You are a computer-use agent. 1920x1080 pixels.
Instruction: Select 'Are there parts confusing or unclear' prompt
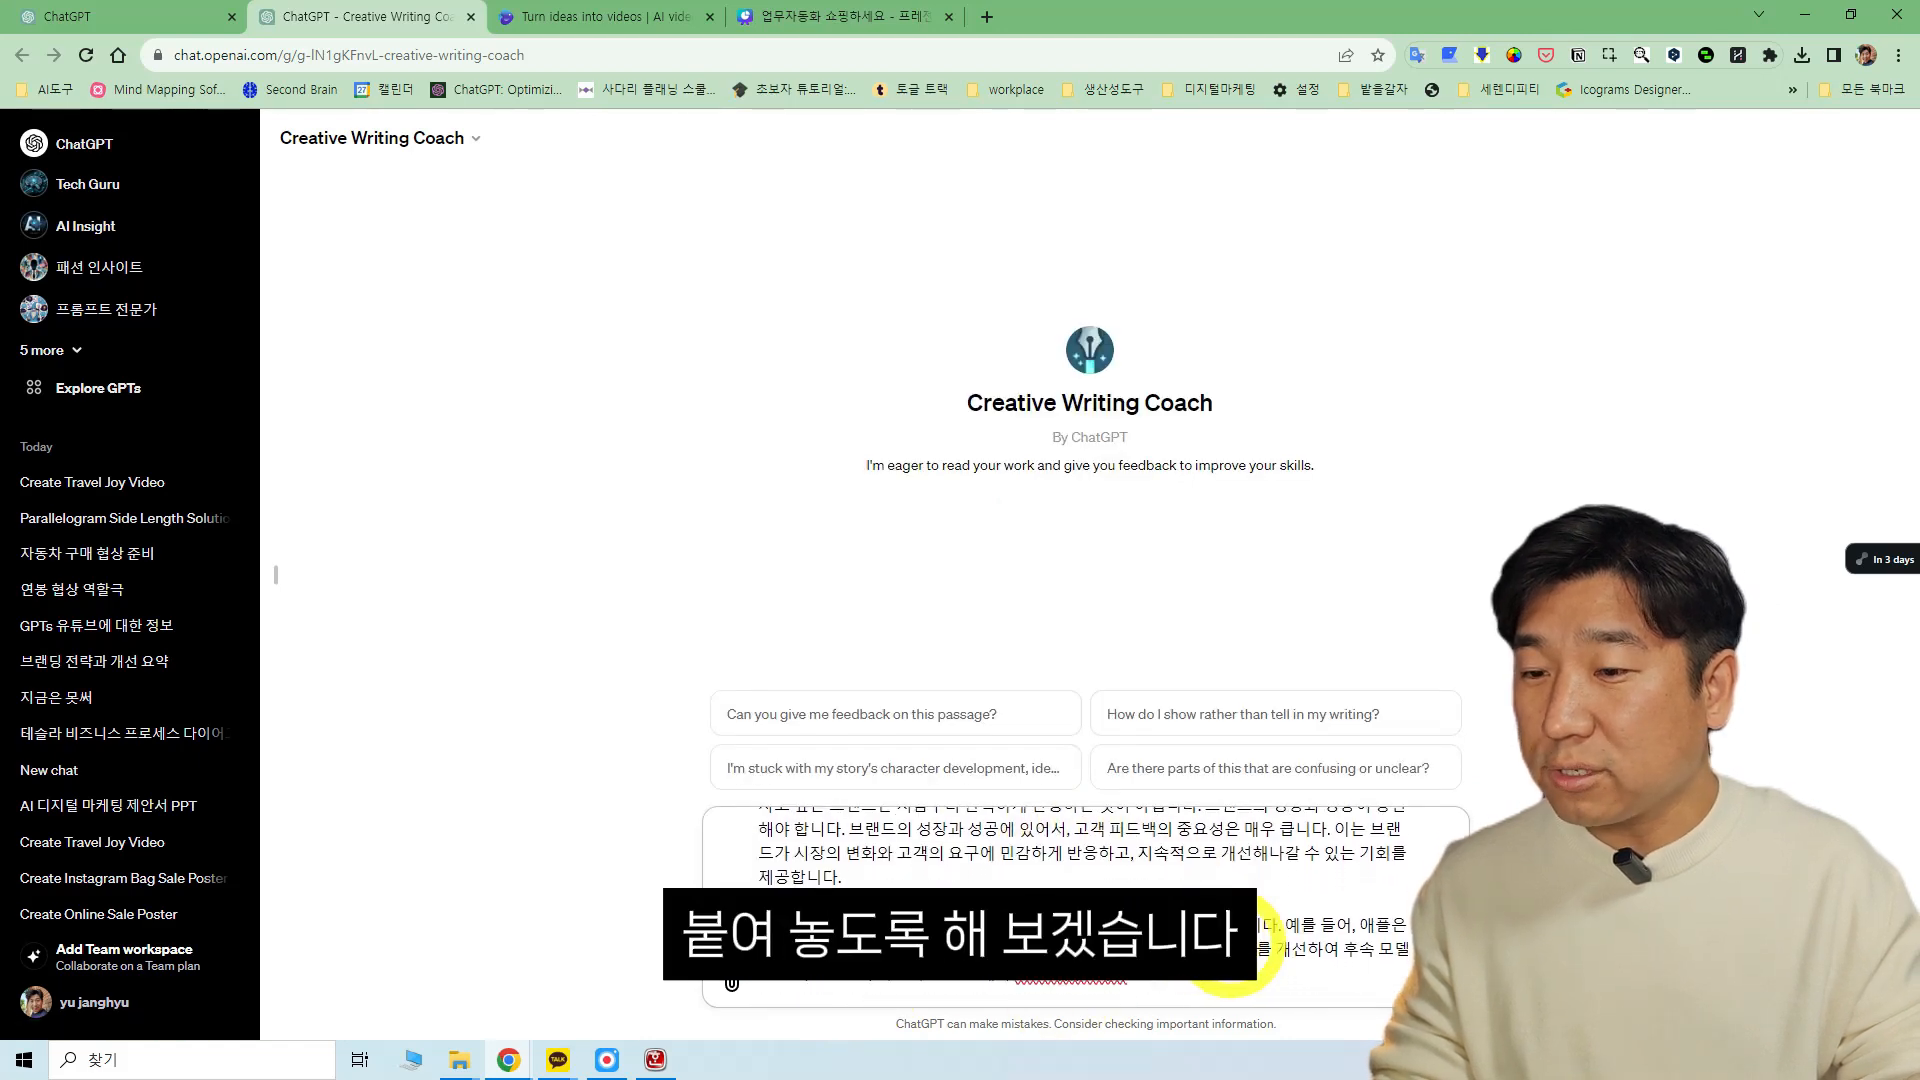point(1275,768)
